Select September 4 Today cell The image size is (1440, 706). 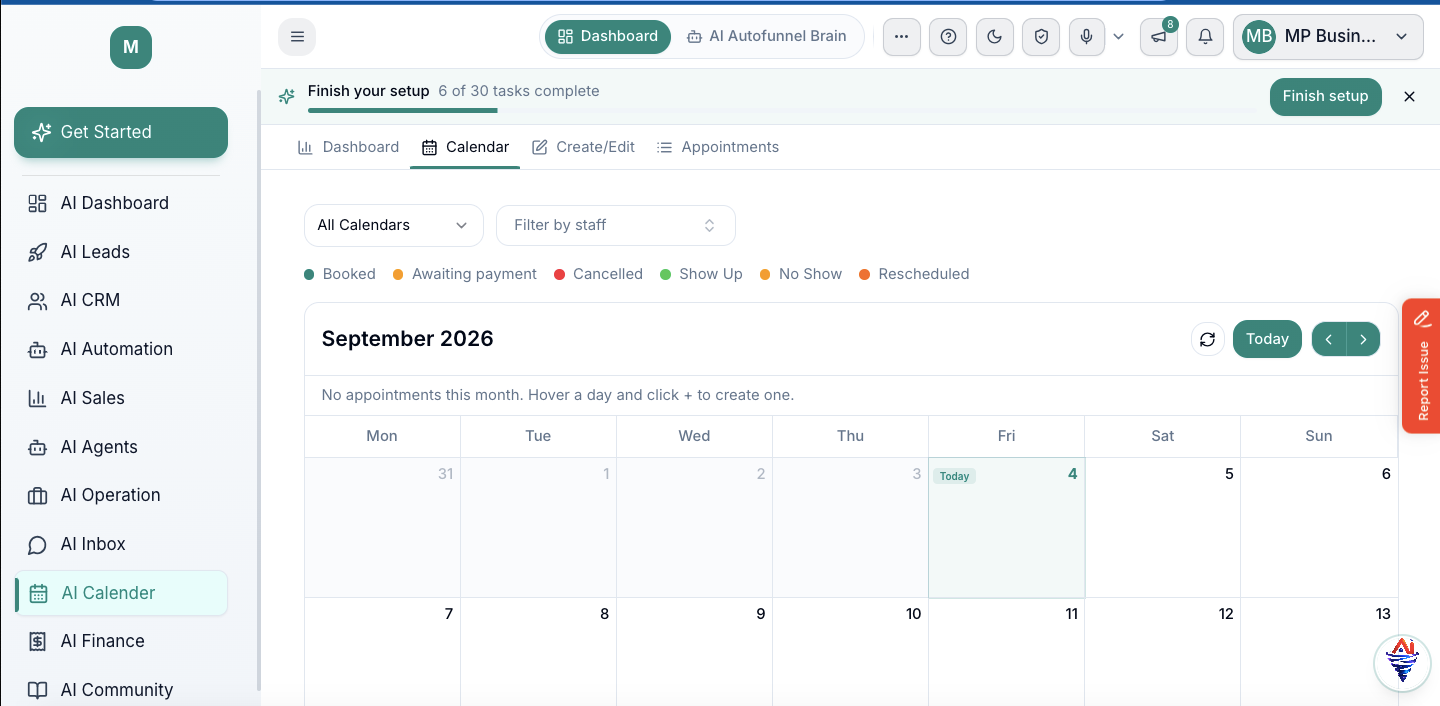[x=1007, y=528]
